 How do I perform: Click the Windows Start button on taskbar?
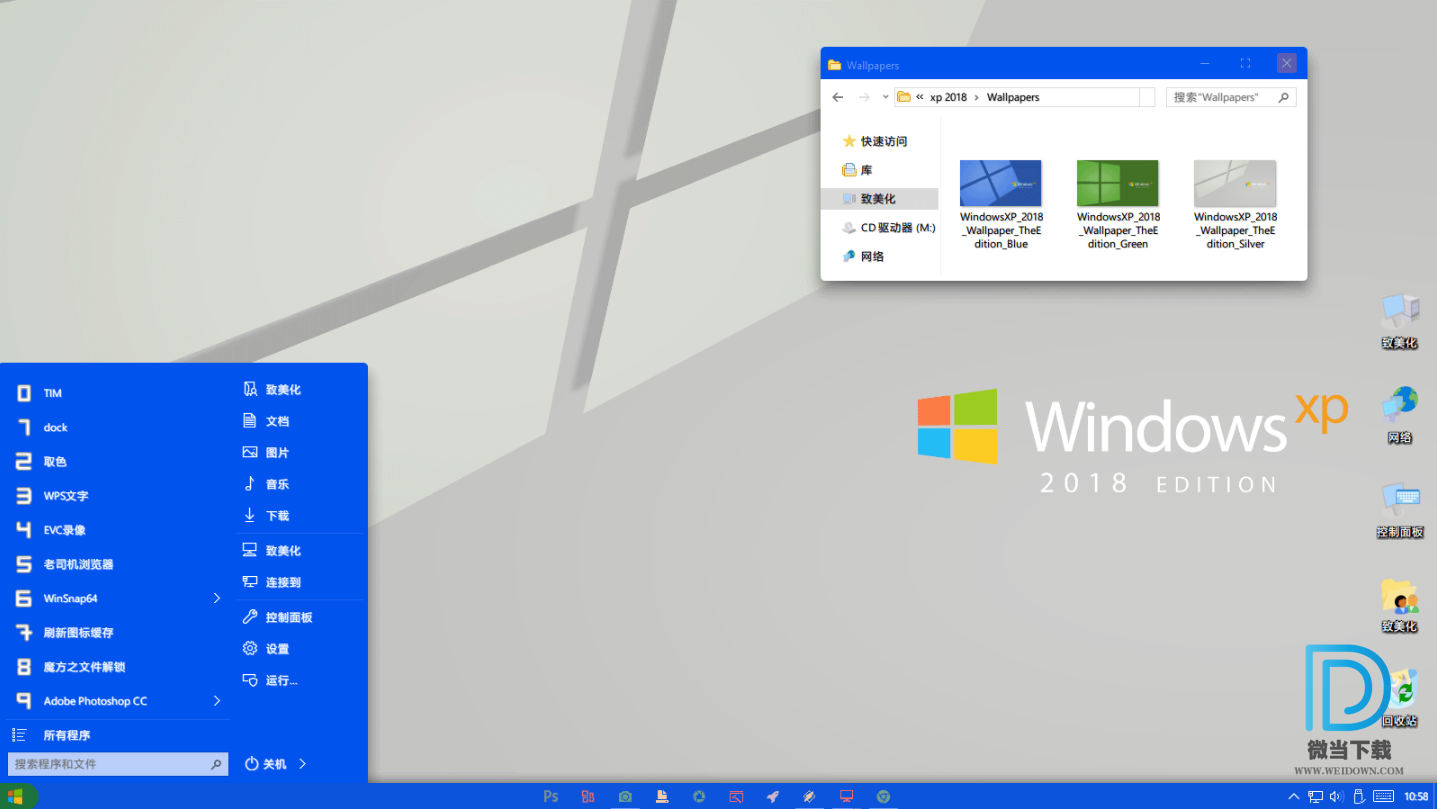[x=17, y=797]
